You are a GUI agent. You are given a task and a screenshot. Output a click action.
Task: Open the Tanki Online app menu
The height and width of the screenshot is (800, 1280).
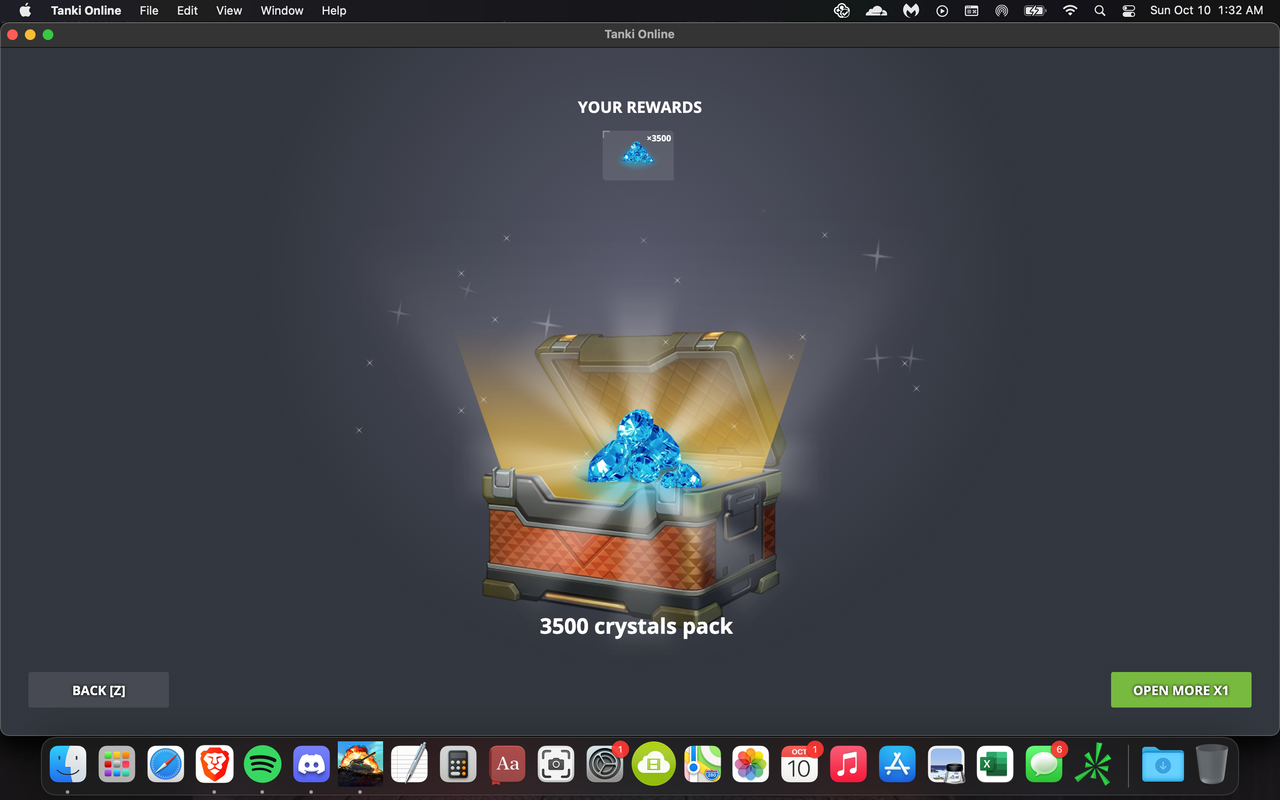pos(86,10)
